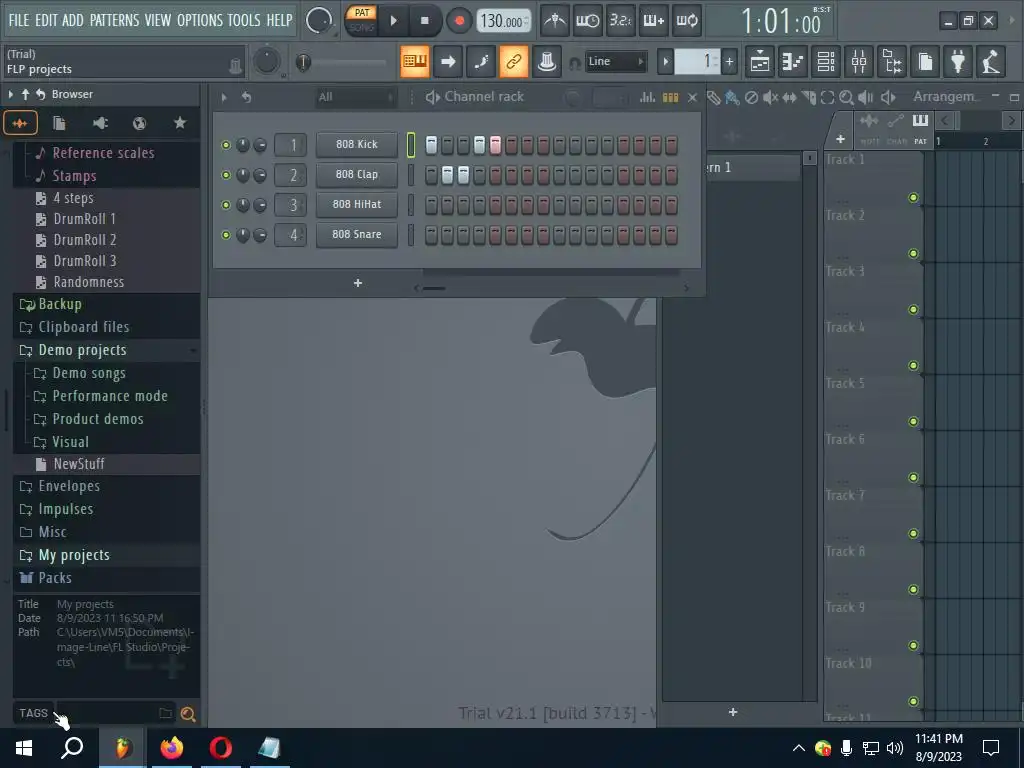Mute the 808 Snare channel LED
The height and width of the screenshot is (768, 1024).
click(226, 234)
